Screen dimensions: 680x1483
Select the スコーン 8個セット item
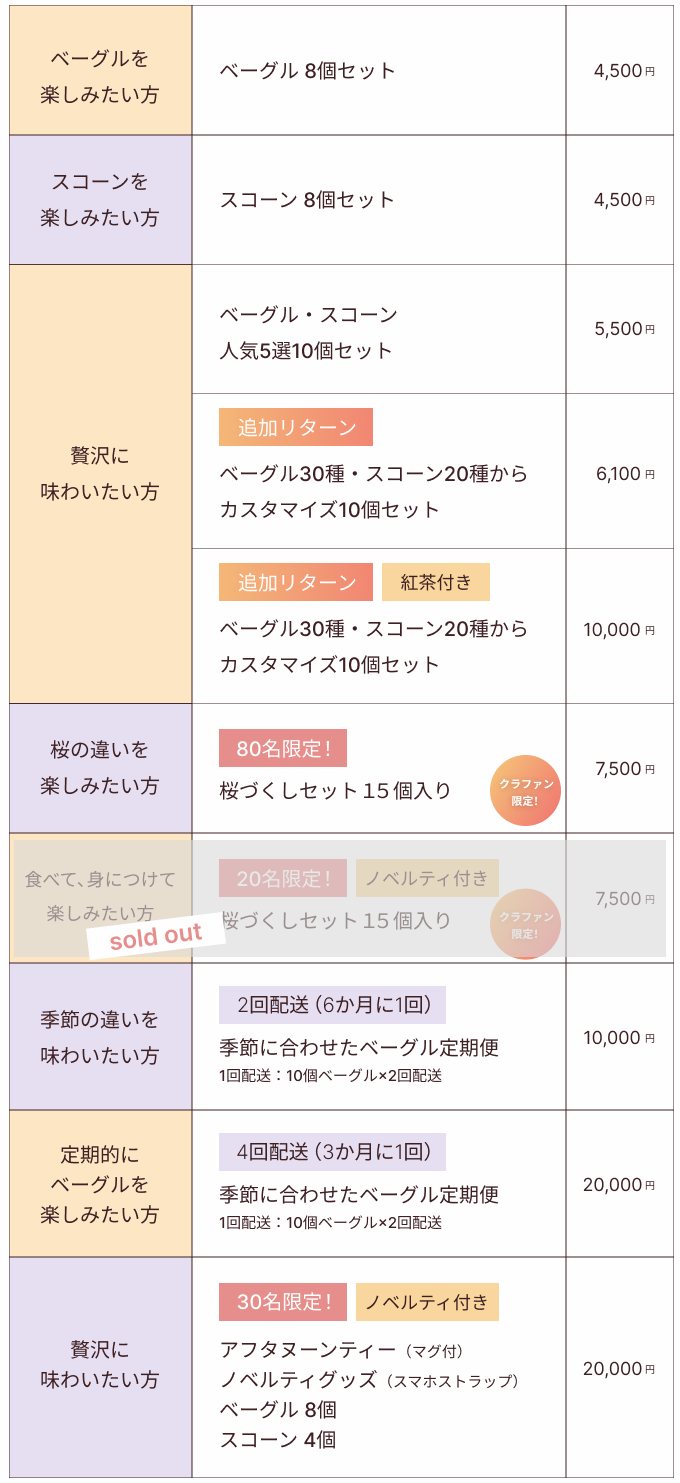[x=308, y=200]
